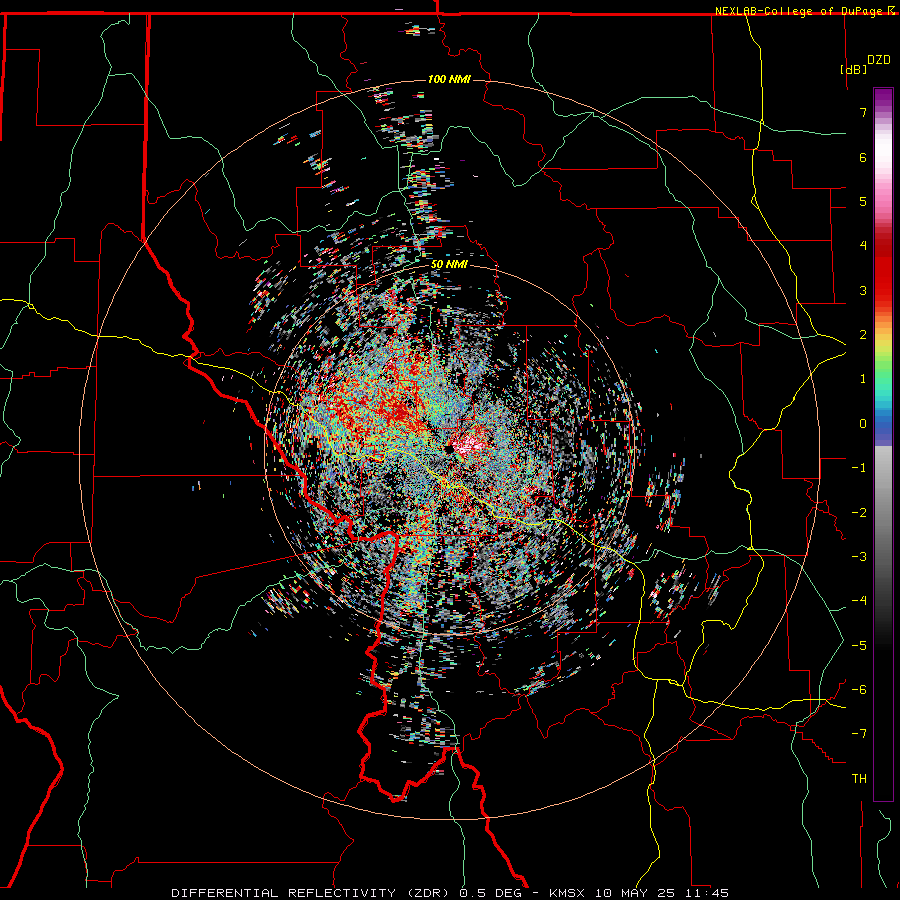900x900 pixels.
Task: Click the 10 MAY 25 11:45 timestamp
Action: (662, 893)
